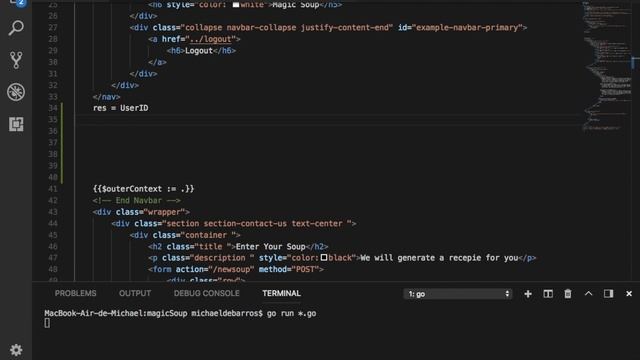Open the Extensions view
Viewport: 640px width, 360px height.
[x=16, y=124]
